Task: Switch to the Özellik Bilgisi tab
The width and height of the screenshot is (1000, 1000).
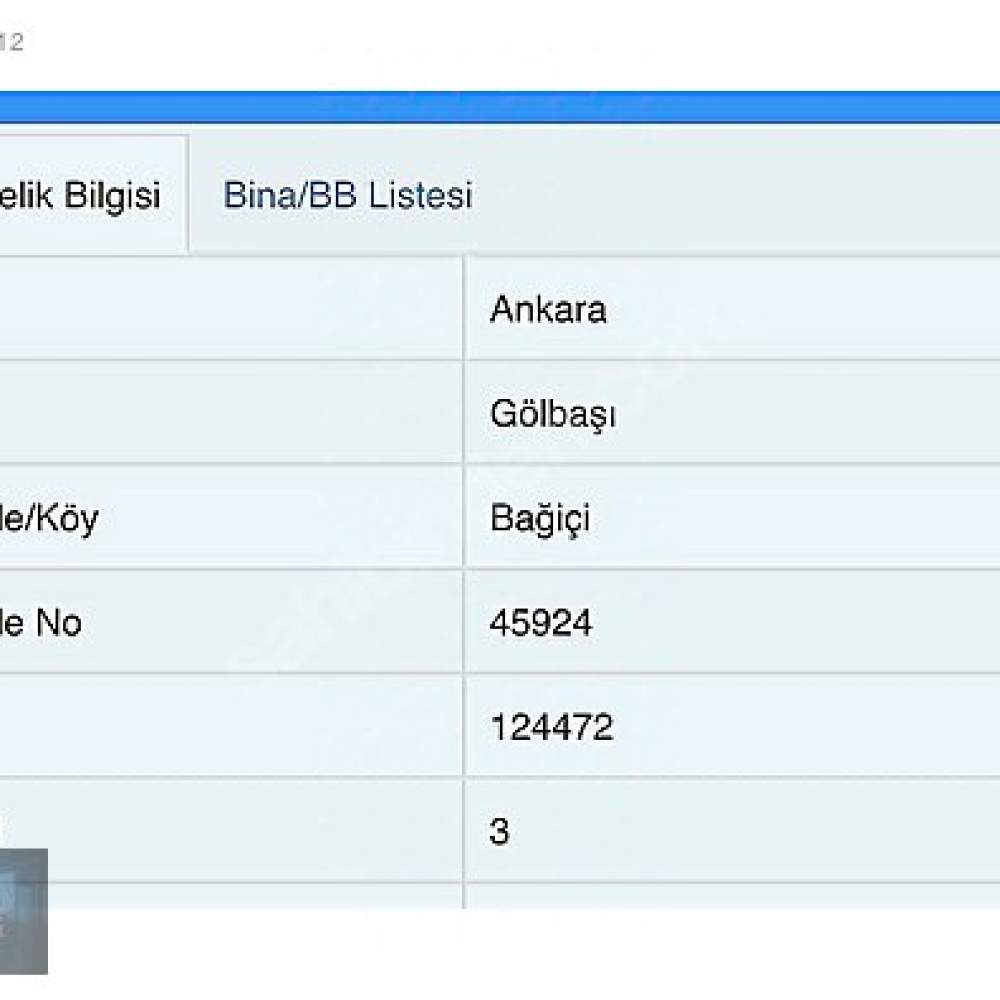Action: point(88,195)
